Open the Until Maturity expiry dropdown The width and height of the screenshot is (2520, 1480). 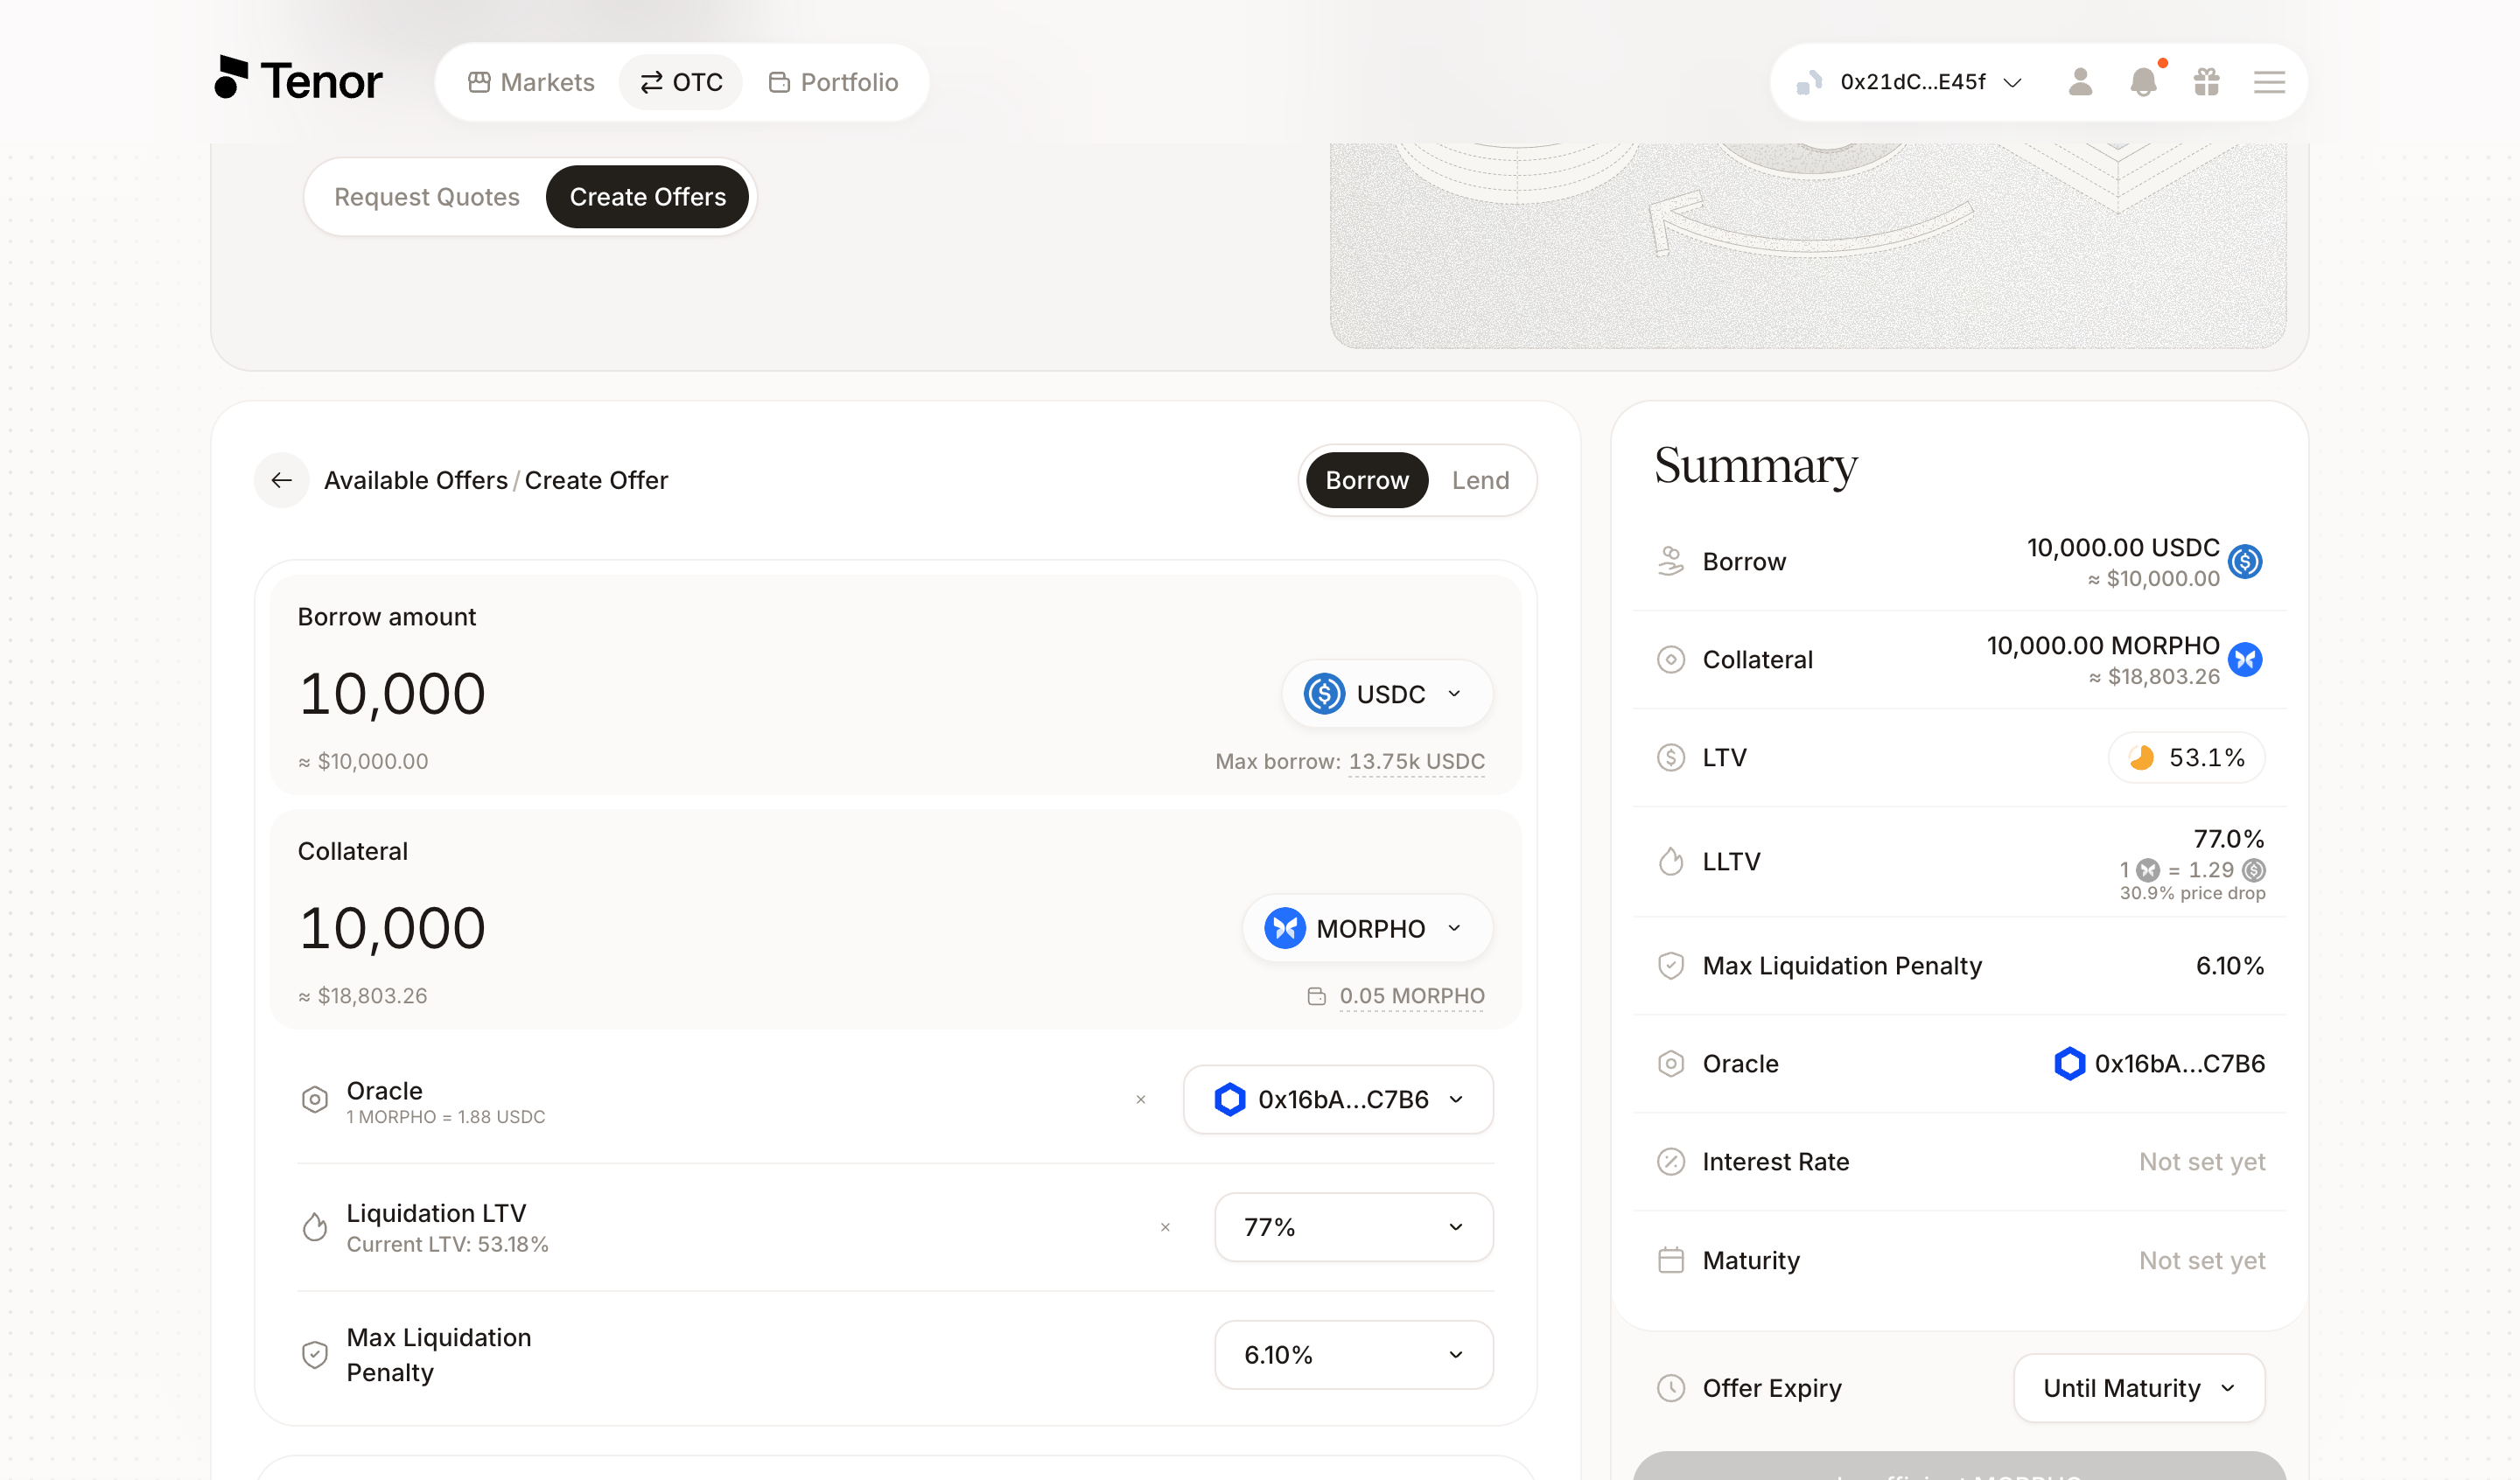point(2139,1388)
